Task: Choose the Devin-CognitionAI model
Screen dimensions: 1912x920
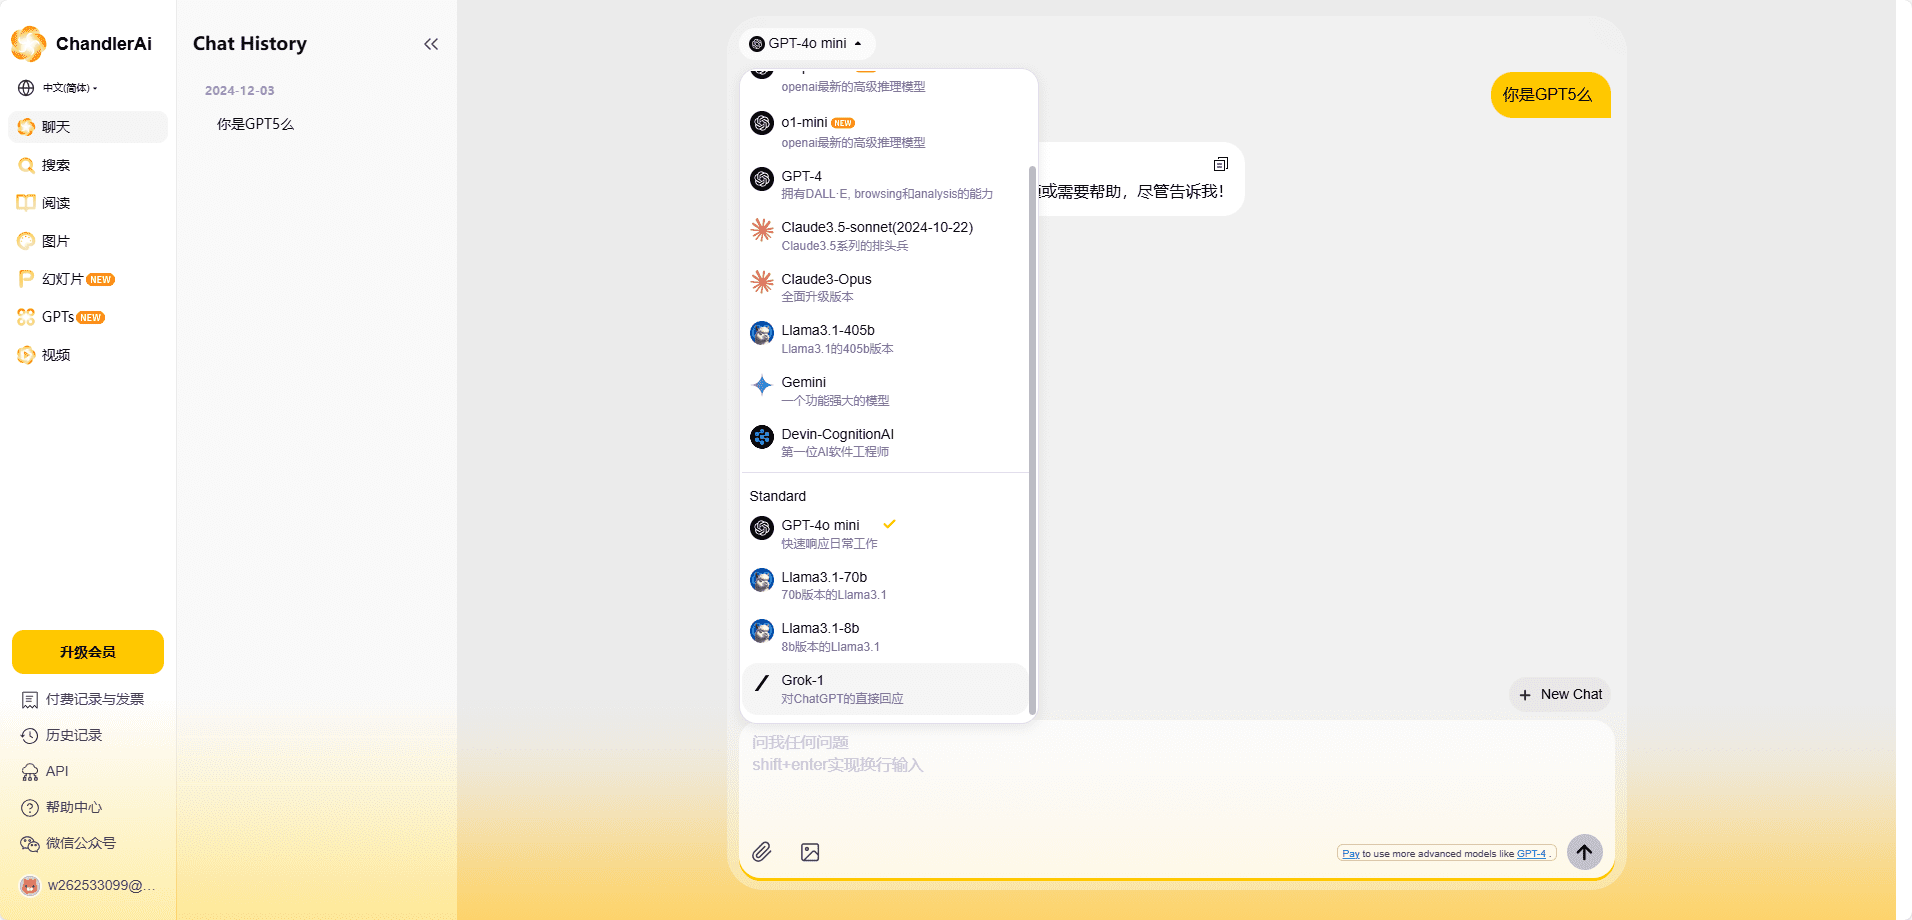Action: [x=884, y=443]
